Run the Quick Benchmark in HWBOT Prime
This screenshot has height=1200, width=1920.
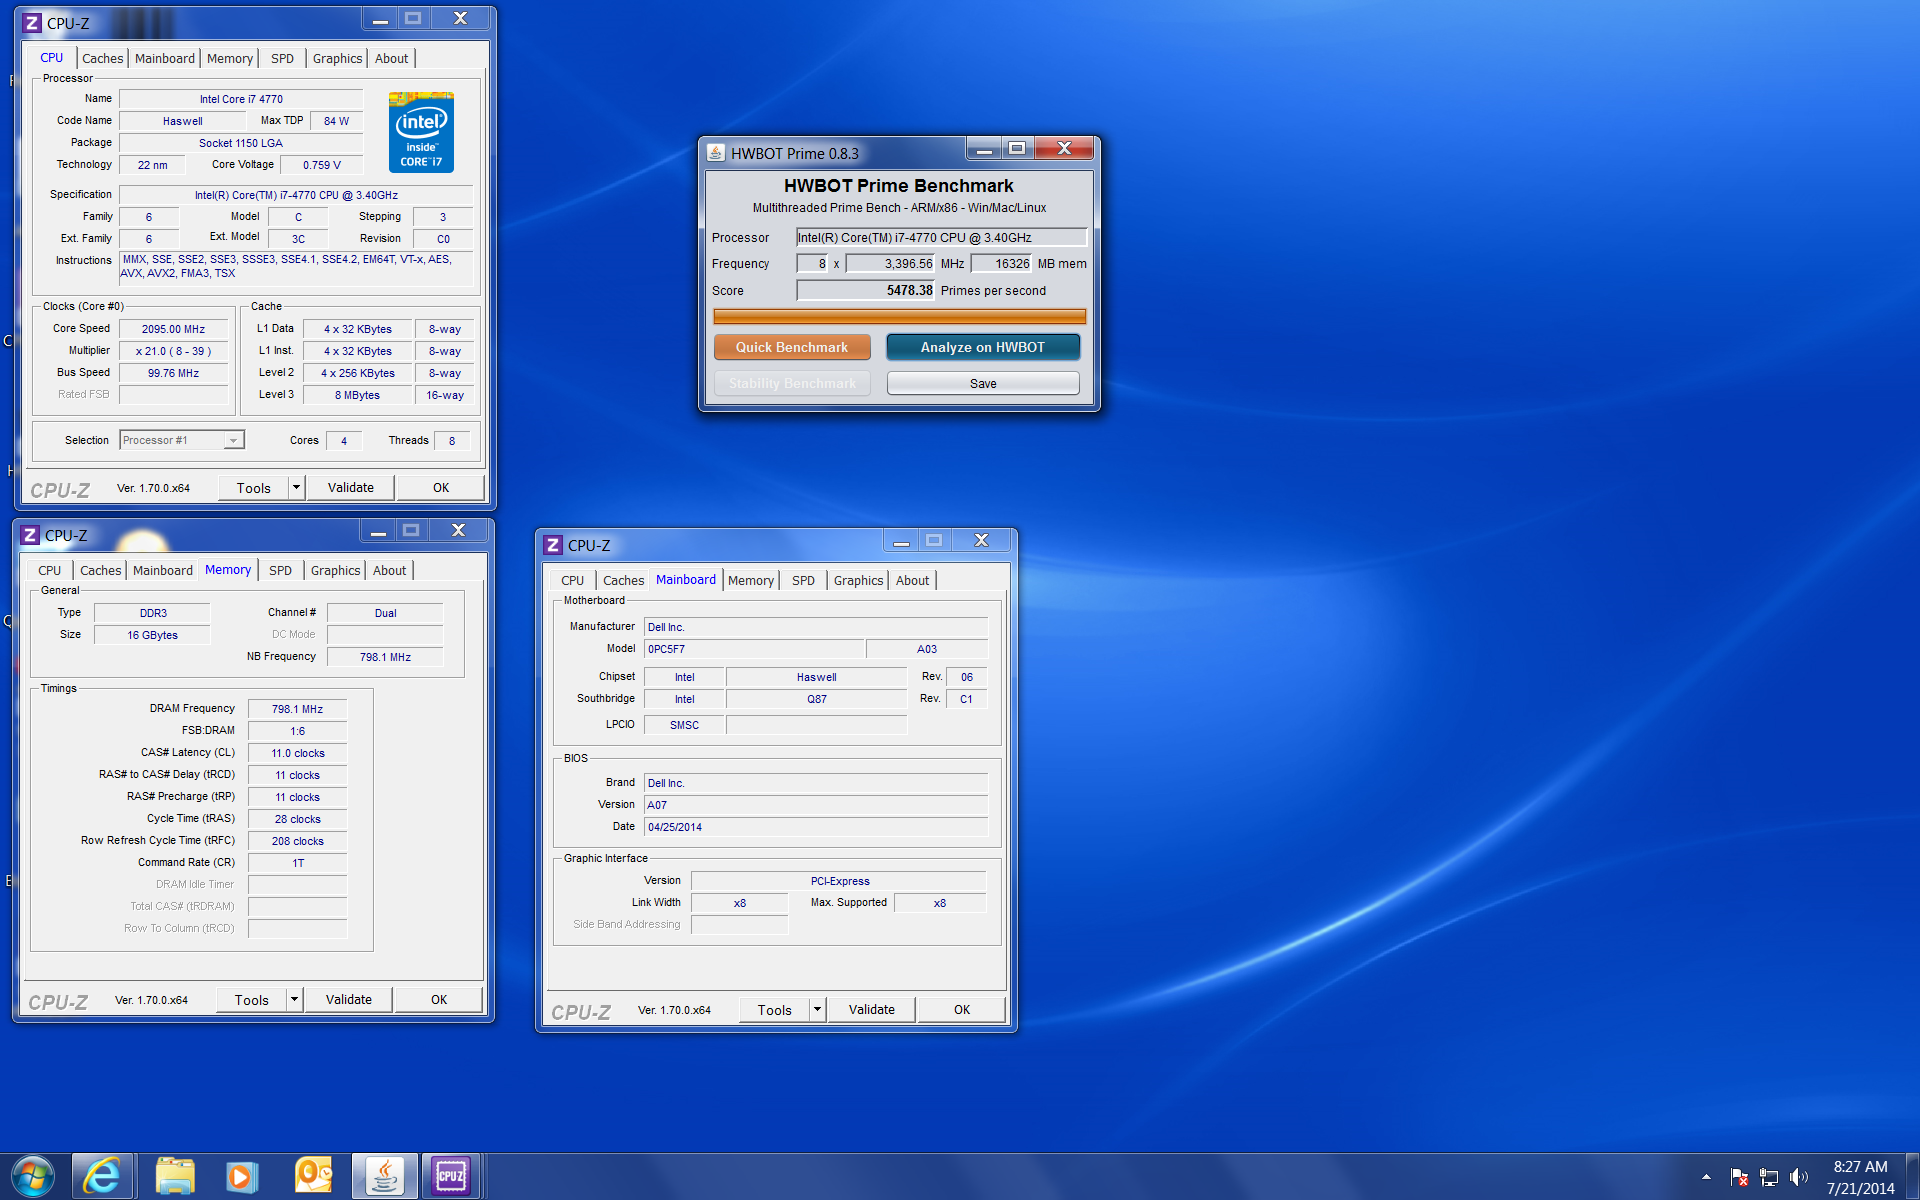pyautogui.click(x=792, y=347)
